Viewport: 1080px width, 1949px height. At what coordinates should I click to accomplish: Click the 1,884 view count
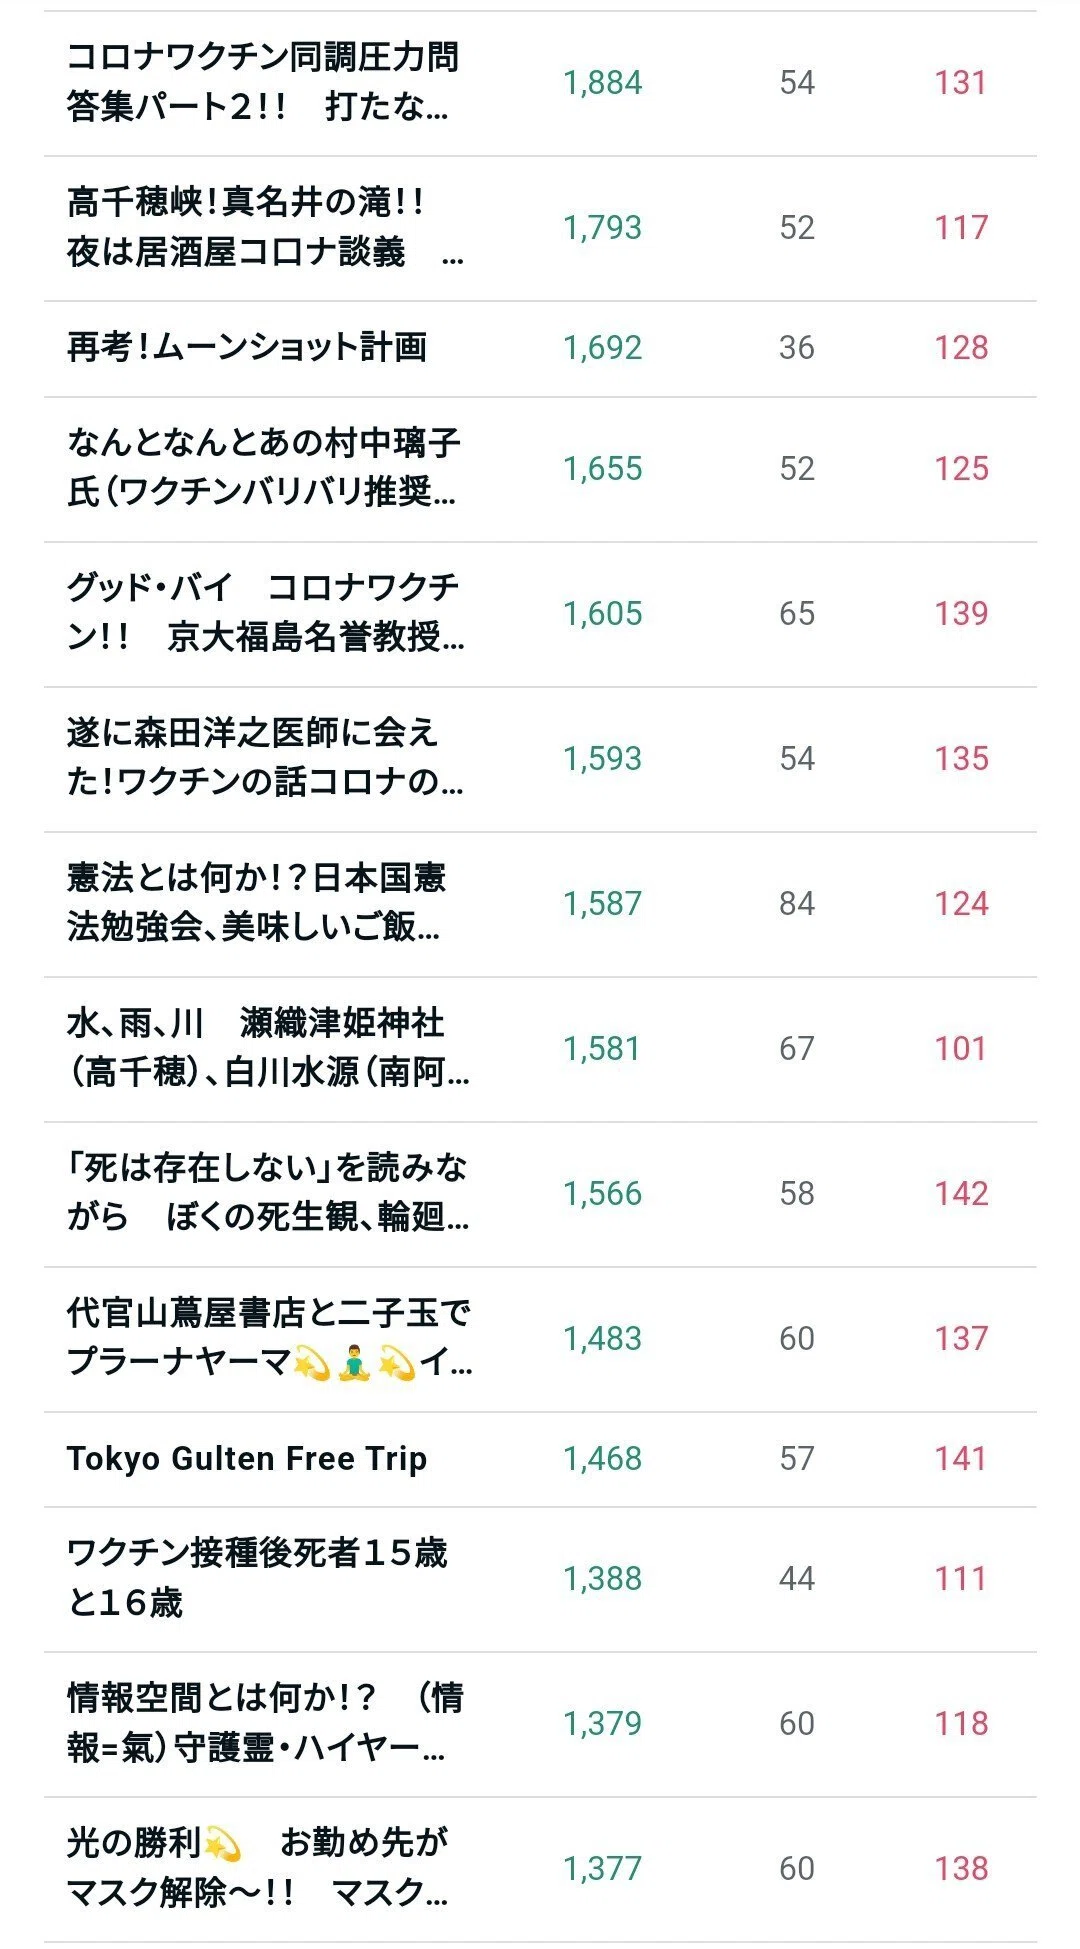pyautogui.click(x=602, y=82)
